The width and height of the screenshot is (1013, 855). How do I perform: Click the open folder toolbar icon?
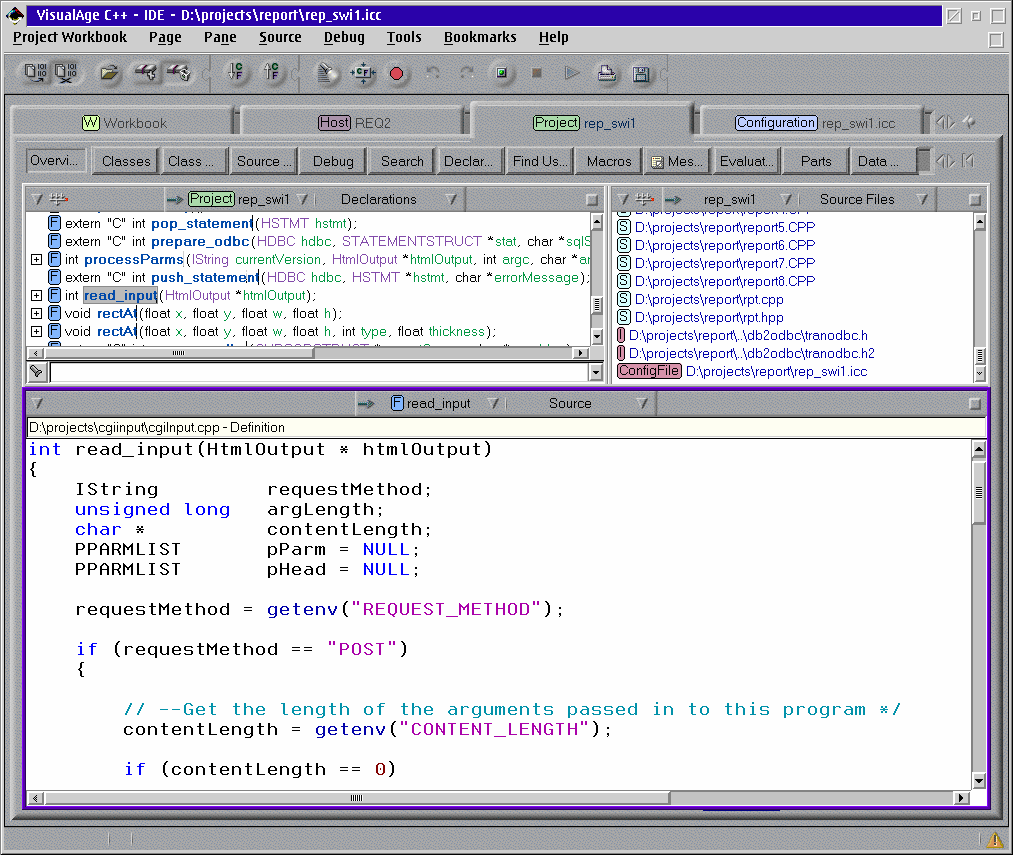pos(109,73)
